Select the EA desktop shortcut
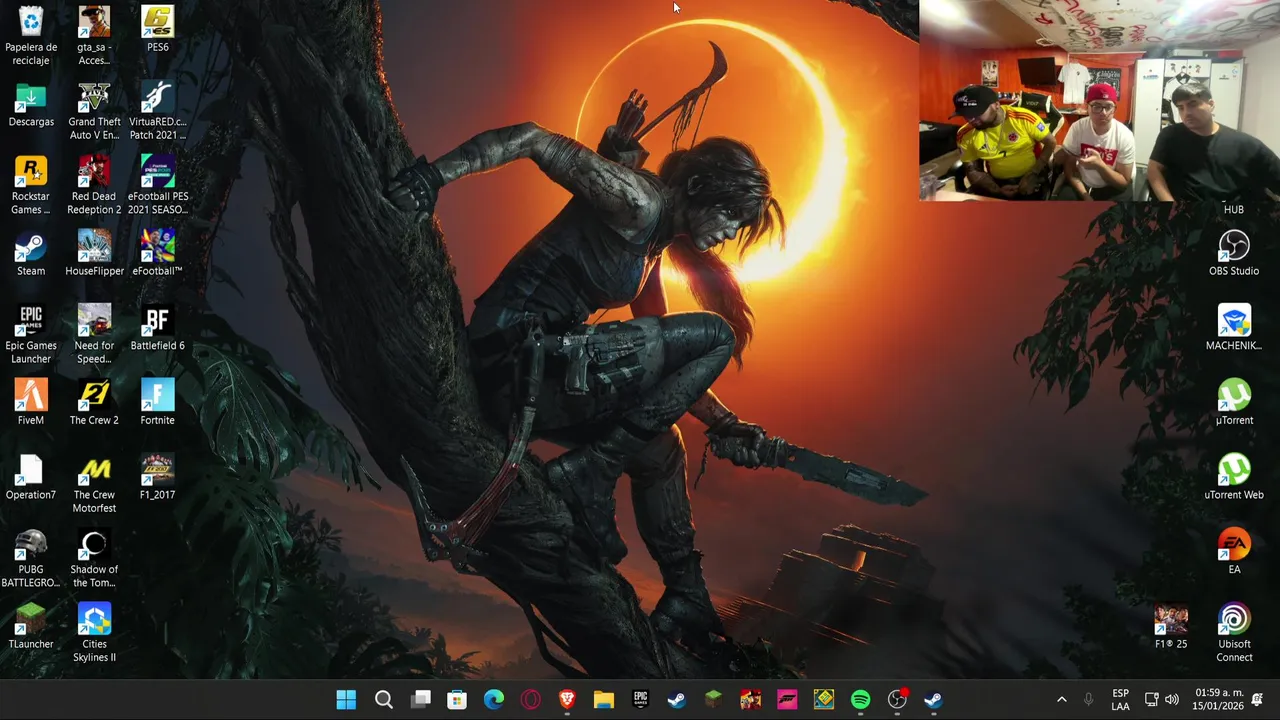Image resolution: width=1280 pixels, height=720 pixels. coord(1234,552)
